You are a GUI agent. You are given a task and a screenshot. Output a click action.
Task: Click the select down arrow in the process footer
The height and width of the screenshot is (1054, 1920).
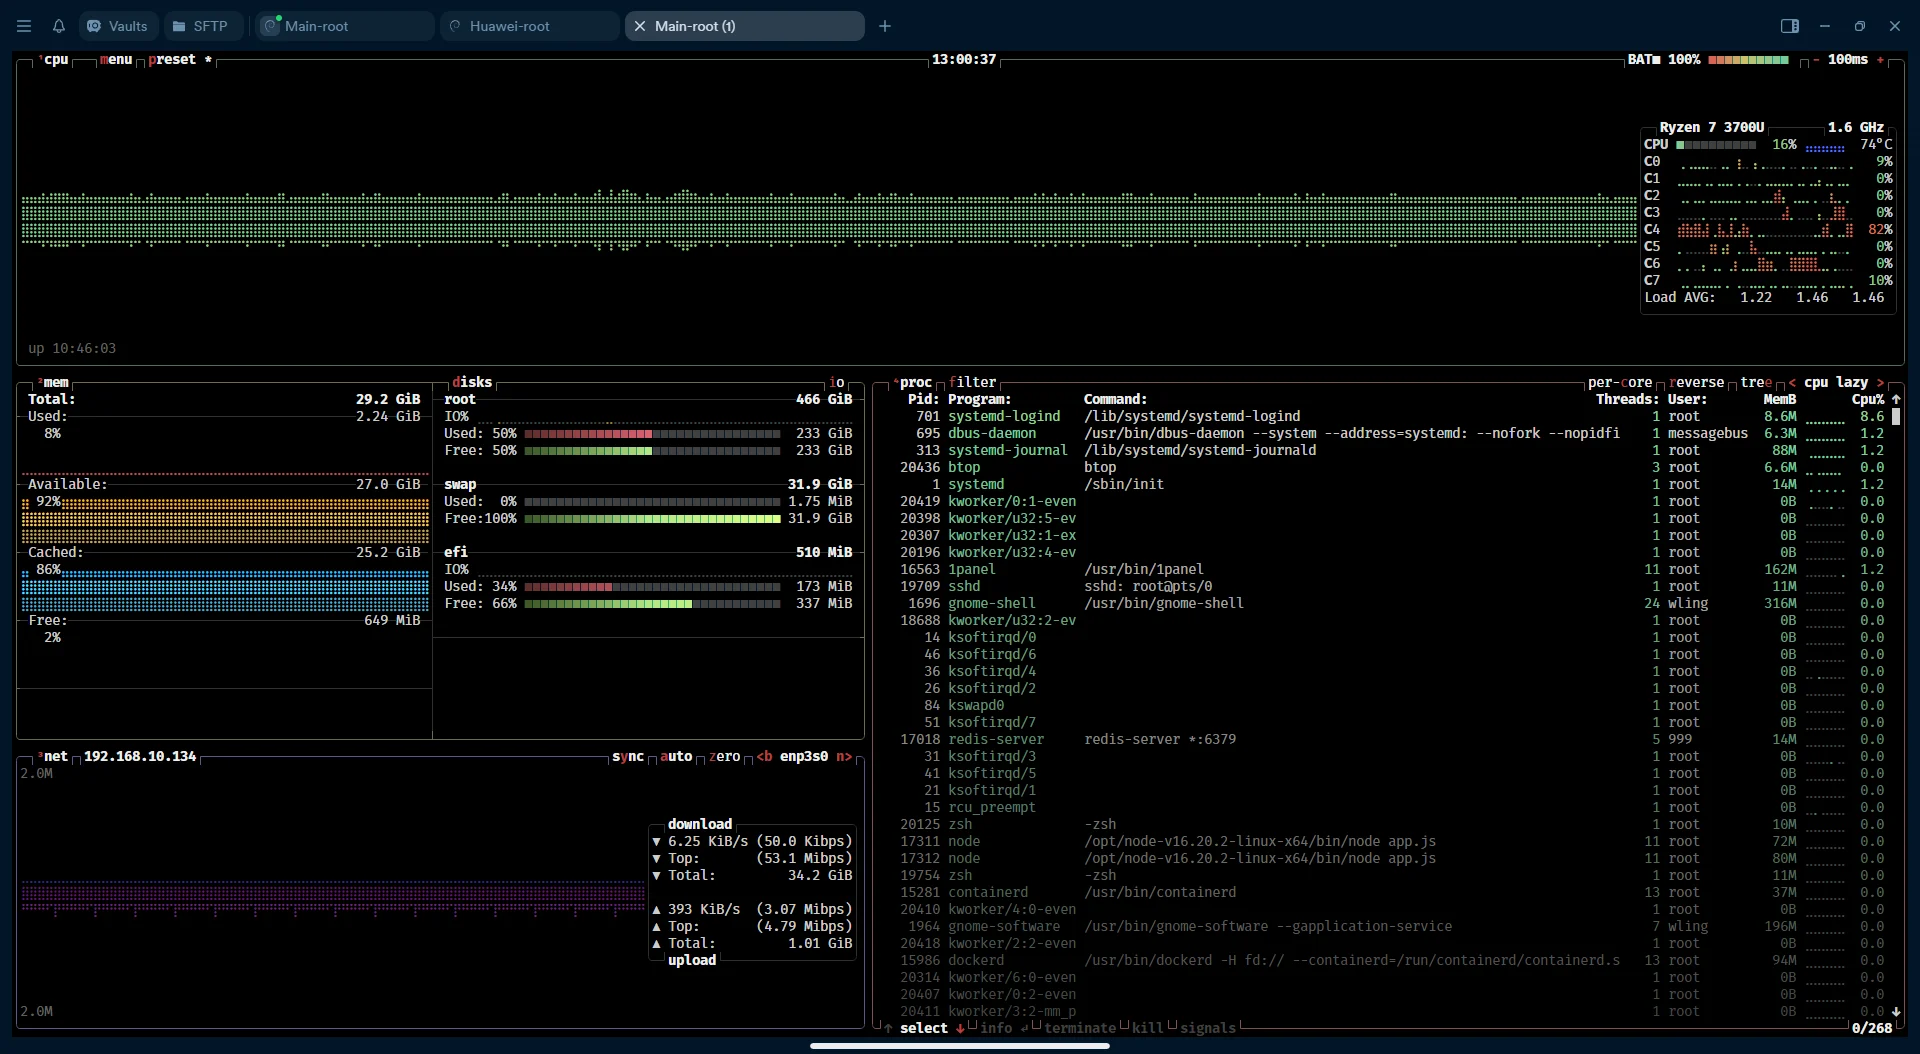(x=960, y=1028)
